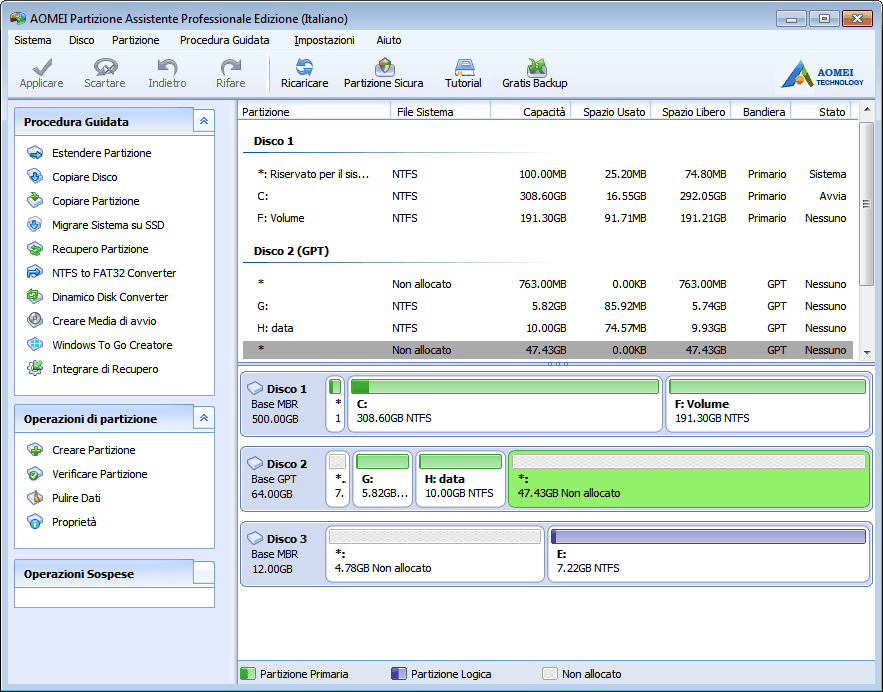Select Migrare Sistema su SSD wizard

[x=108, y=225]
